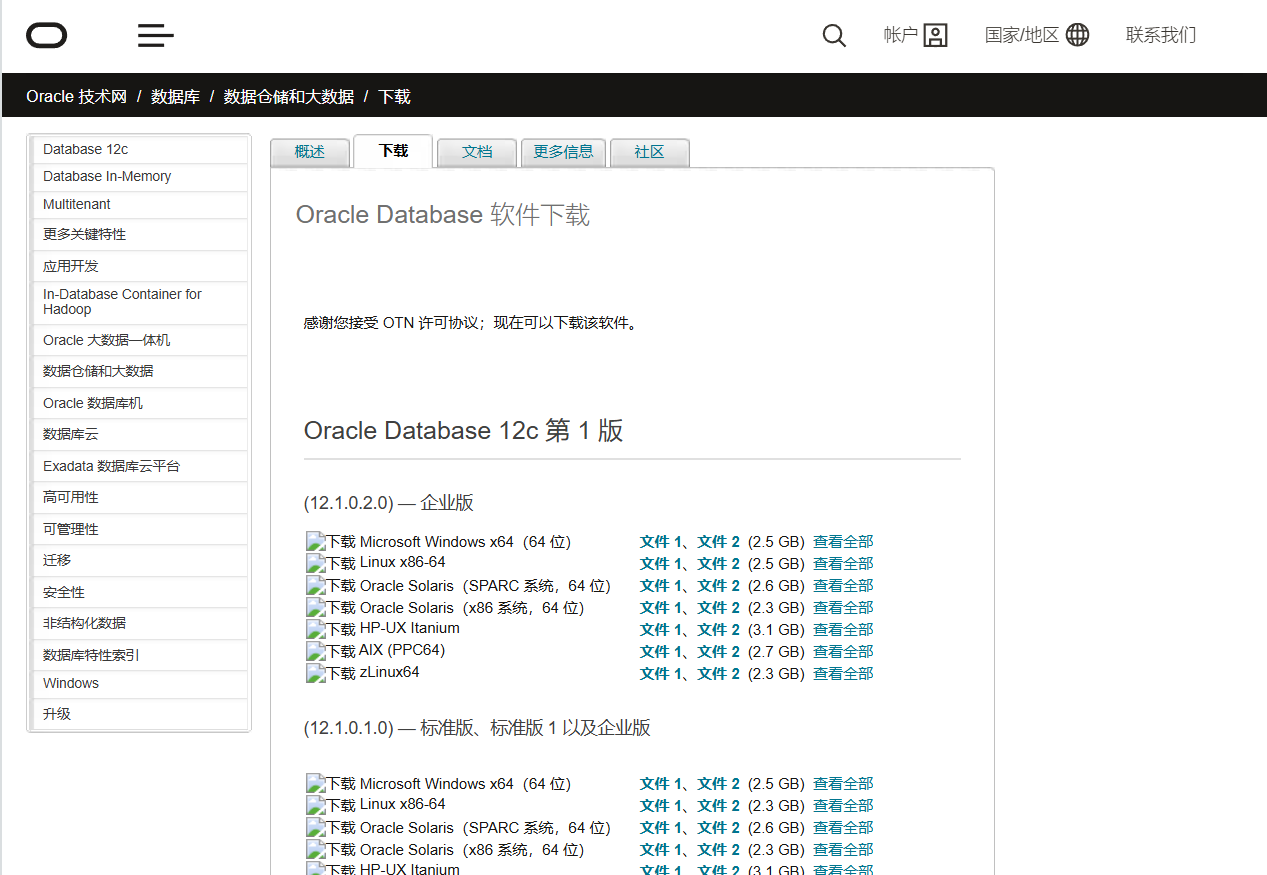Open 数据库云 sidebar item
Image resolution: width=1267 pixels, height=875 pixels.
[71, 434]
